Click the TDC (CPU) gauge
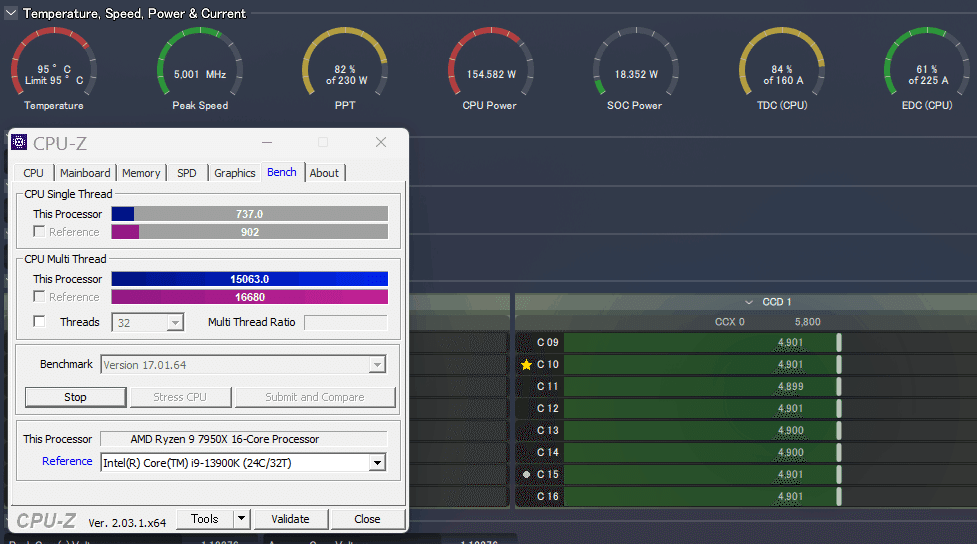This screenshot has width=977, height=544. click(x=782, y=69)
